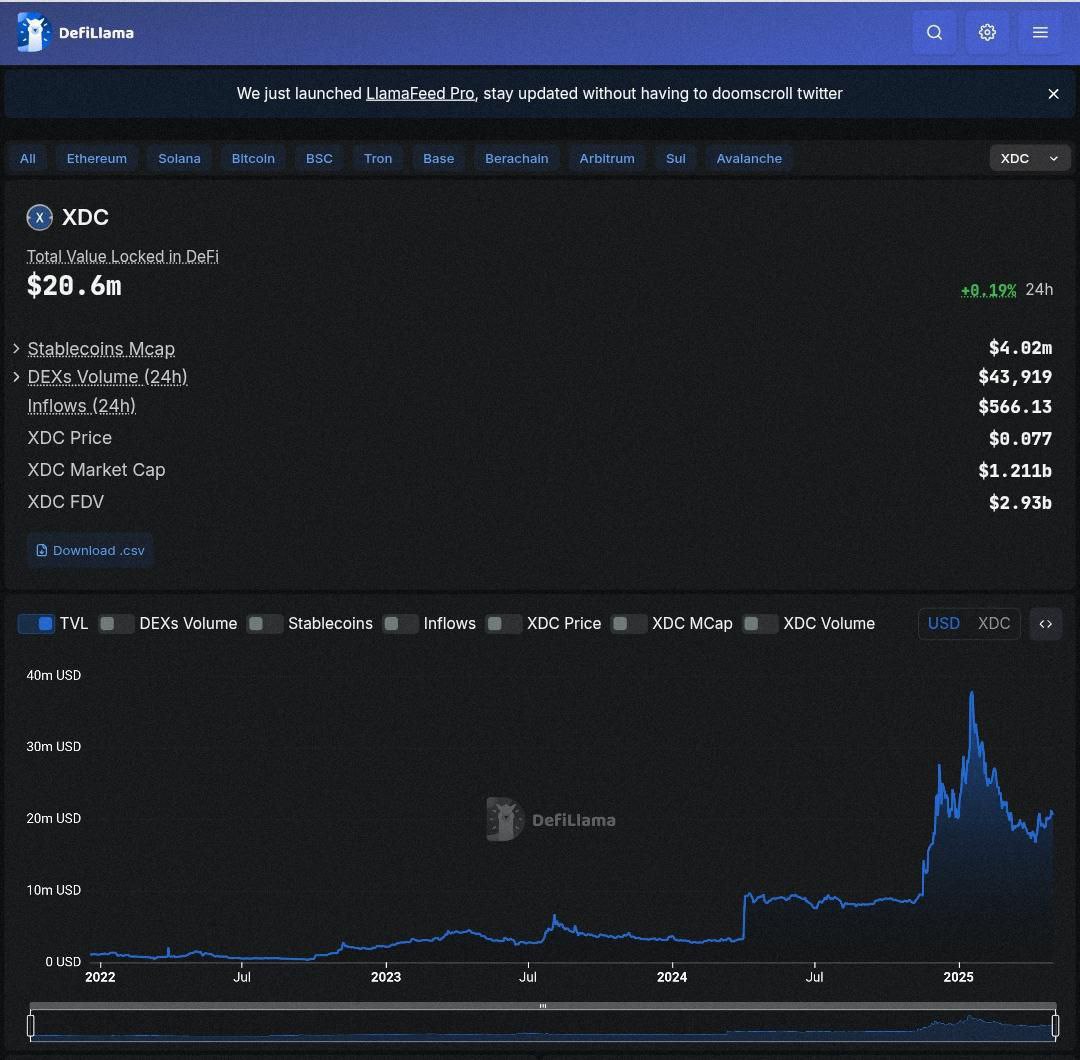The height and width of the screenshot is (1060, 1080).
Task: Open the LlamaFeed Pro link
Action: [419, 94]
